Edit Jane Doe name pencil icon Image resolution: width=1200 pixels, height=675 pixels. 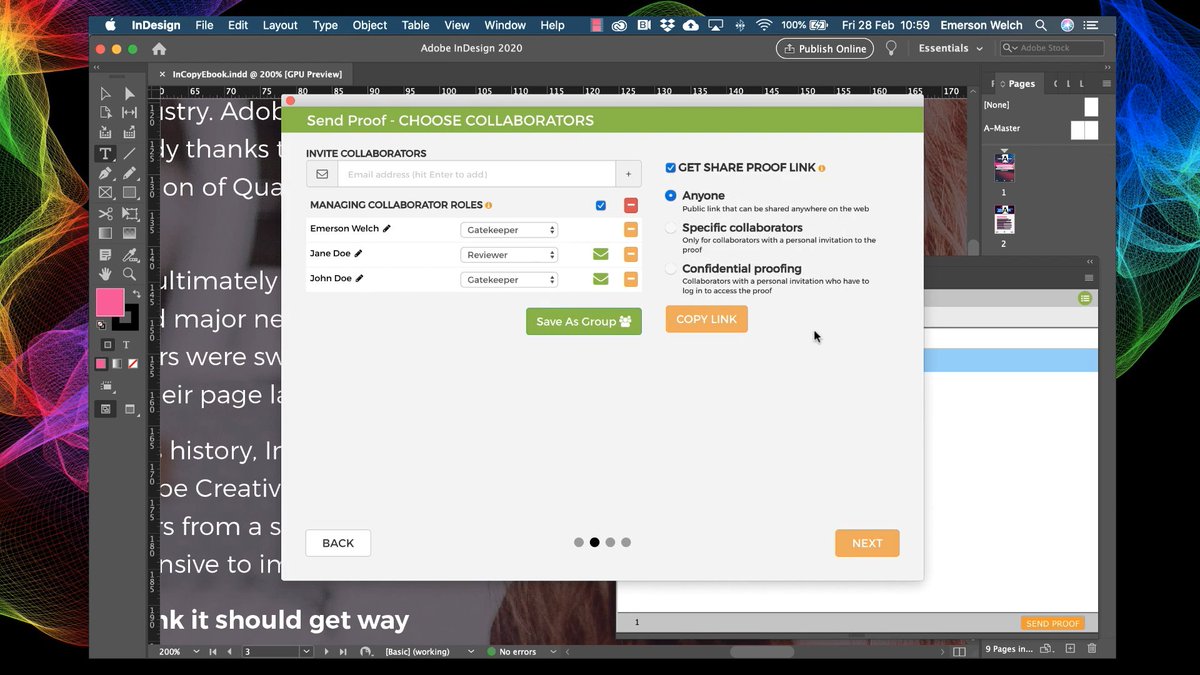359,254
